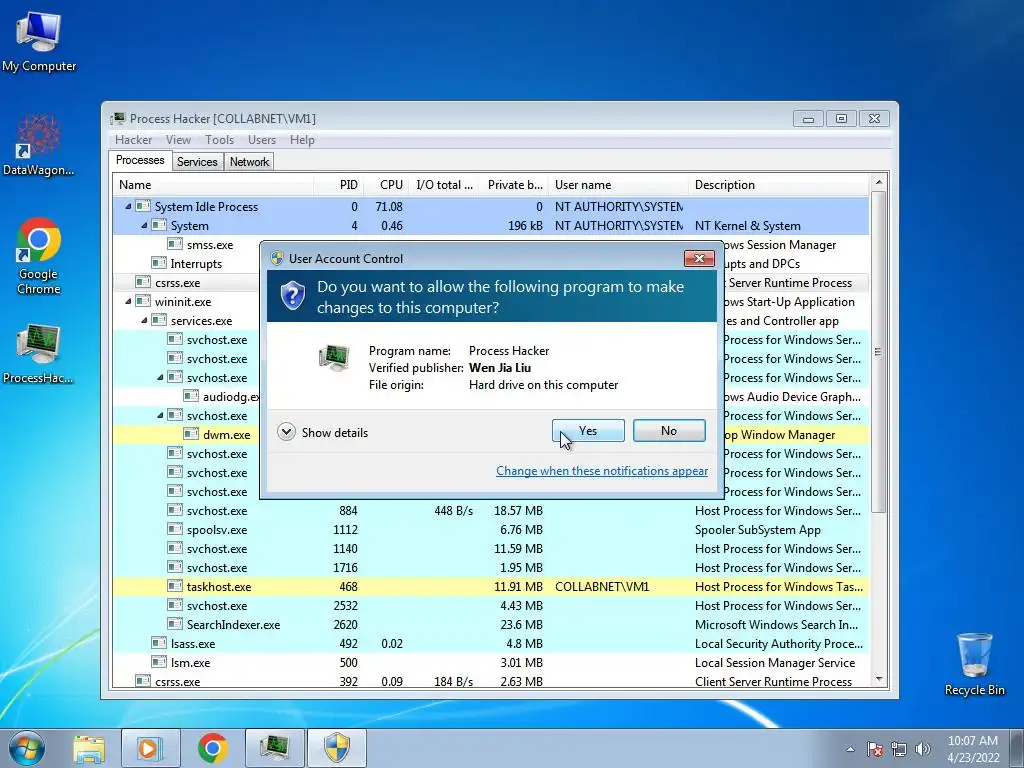Sort by the PID column header
1024x768 pixels.
tap(338, 185)
